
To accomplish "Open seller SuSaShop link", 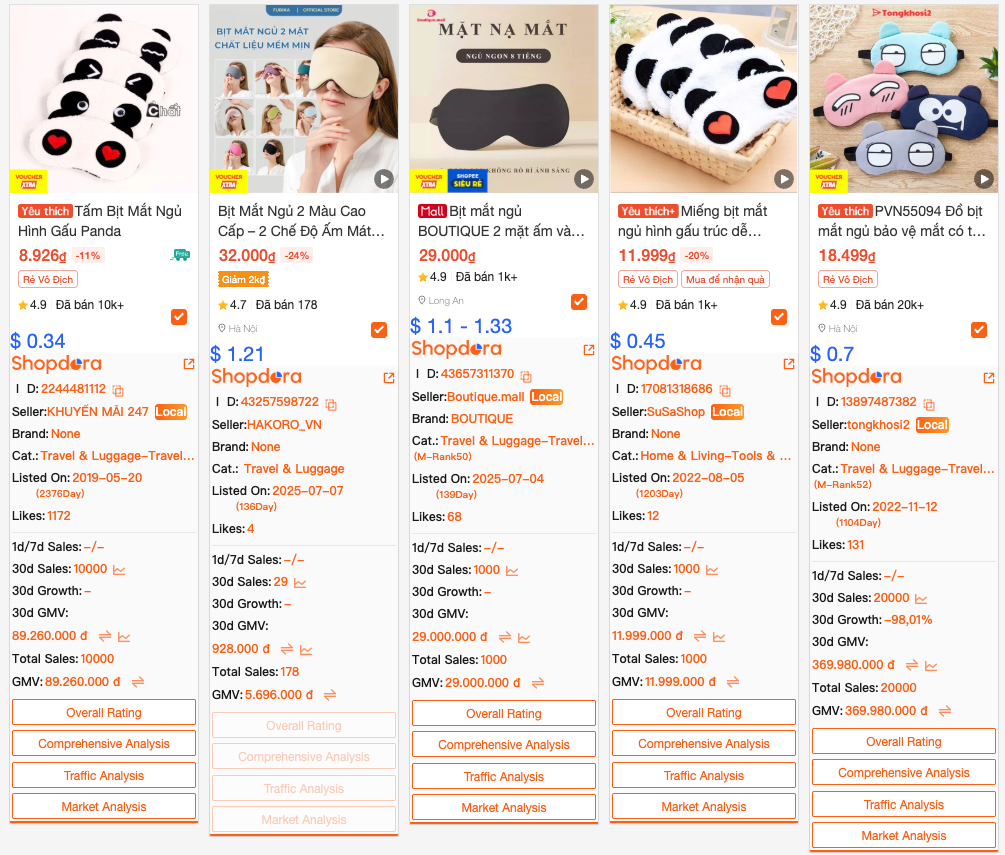I will [676, 411].
